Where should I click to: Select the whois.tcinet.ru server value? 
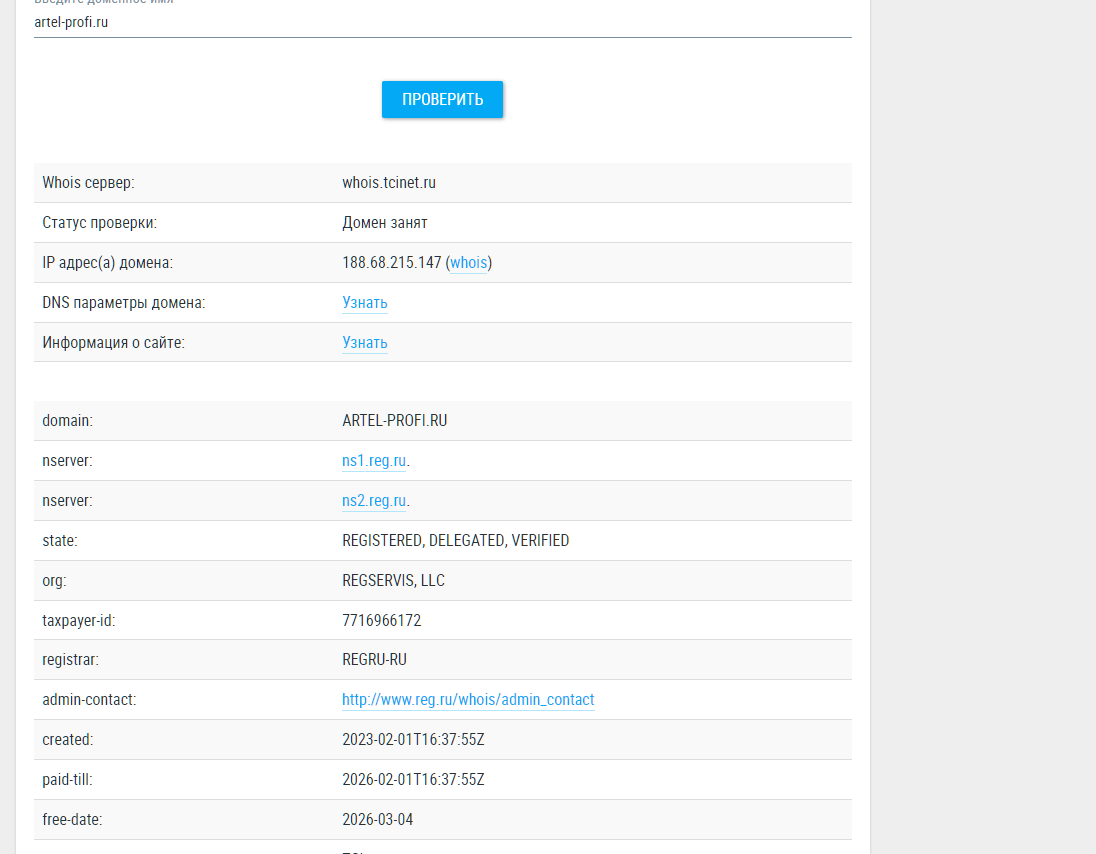tap(389, 183)
